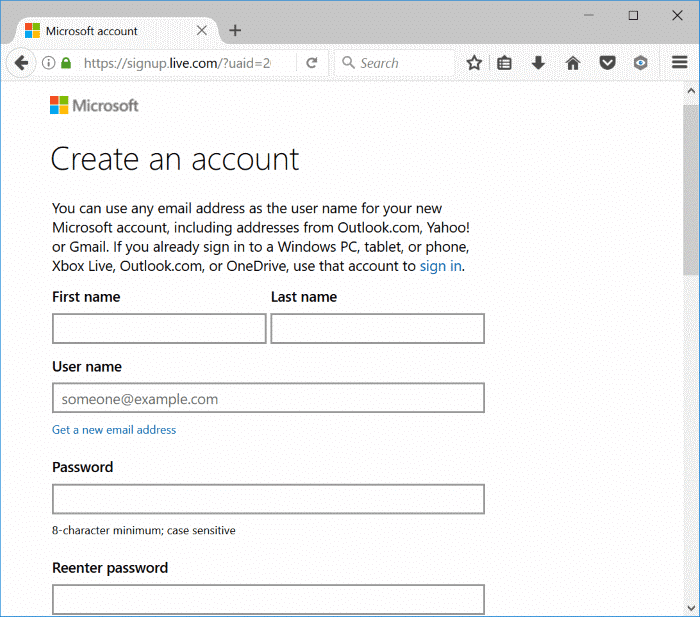Bookmark this page with the star icon
The width and height of the screenshot is (700, 617).
pos(474,63)
